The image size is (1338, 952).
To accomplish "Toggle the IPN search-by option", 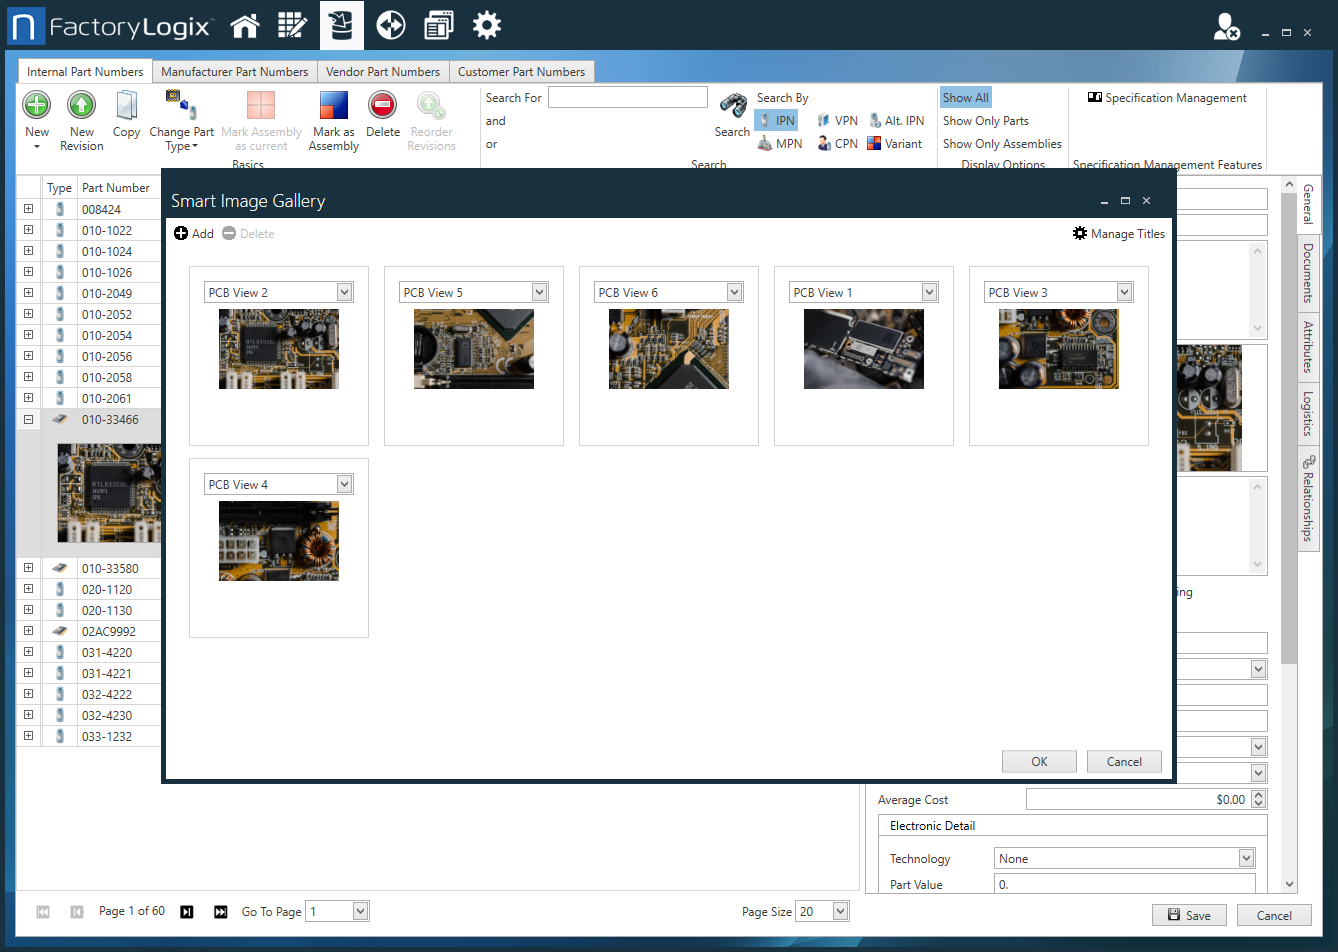I will [776, 121].
